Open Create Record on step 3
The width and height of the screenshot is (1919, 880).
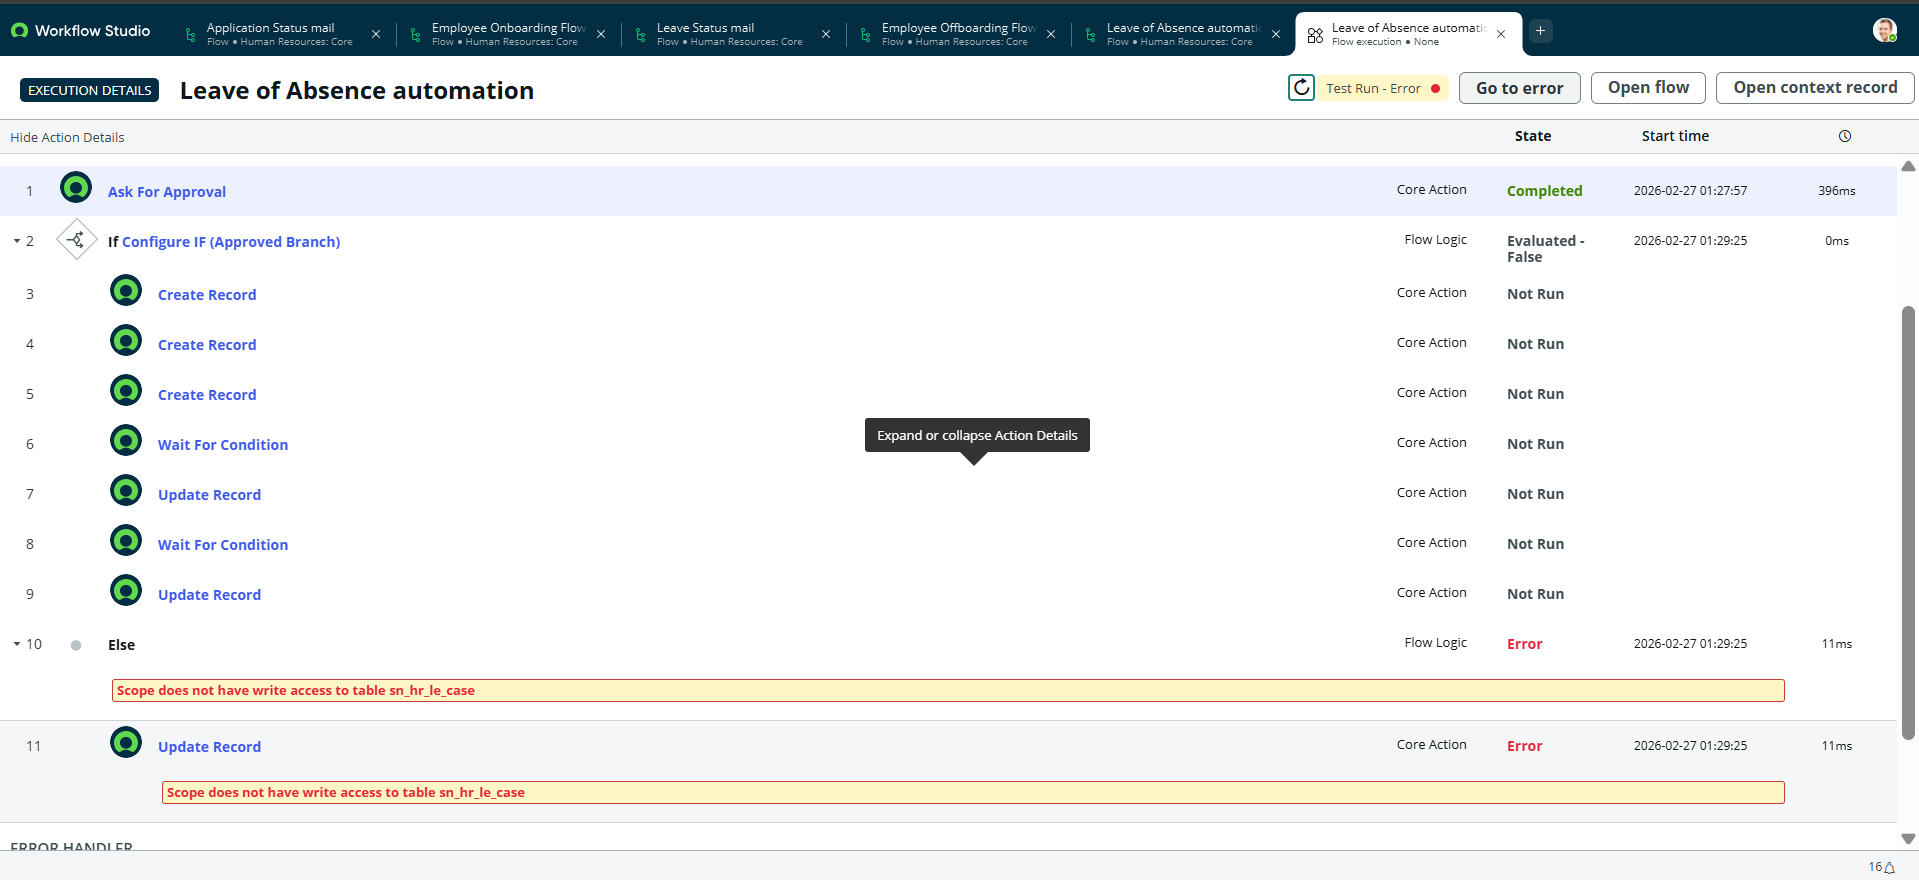point(207,295)
